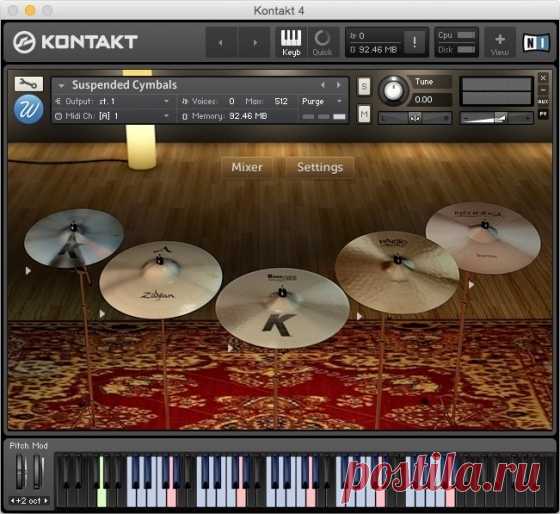Click the Mod wheel

(38, 472)
